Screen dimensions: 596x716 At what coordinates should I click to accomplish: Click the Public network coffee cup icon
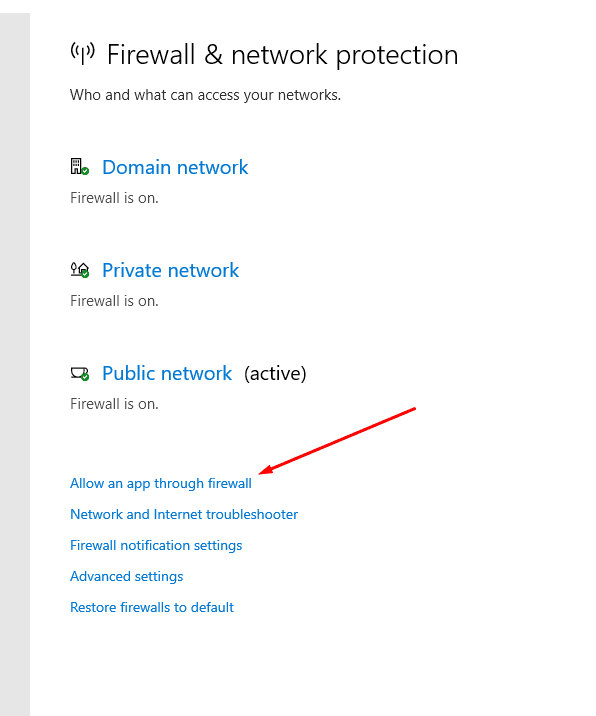[x=79, y=374]
